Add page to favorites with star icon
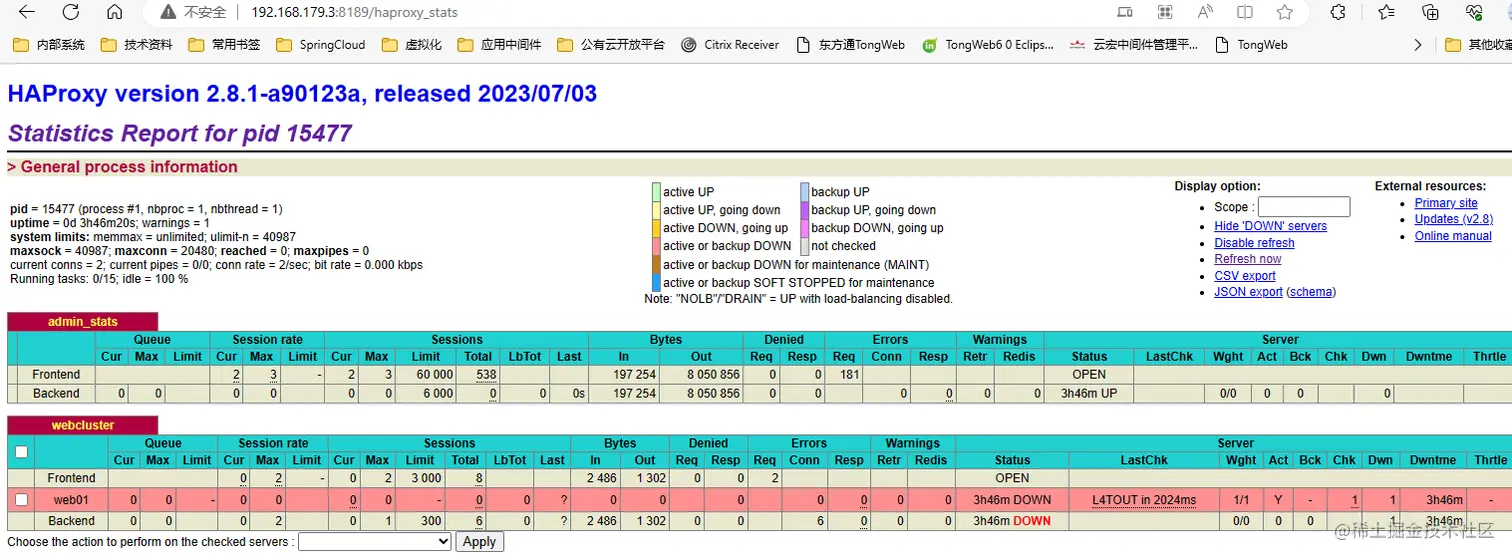The image size is (1512, 558). point(1285,12)
